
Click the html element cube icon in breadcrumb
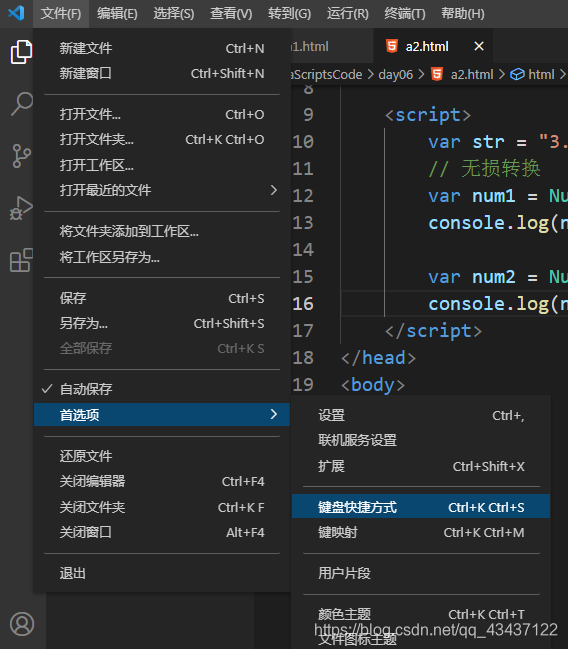pos(517,75)
